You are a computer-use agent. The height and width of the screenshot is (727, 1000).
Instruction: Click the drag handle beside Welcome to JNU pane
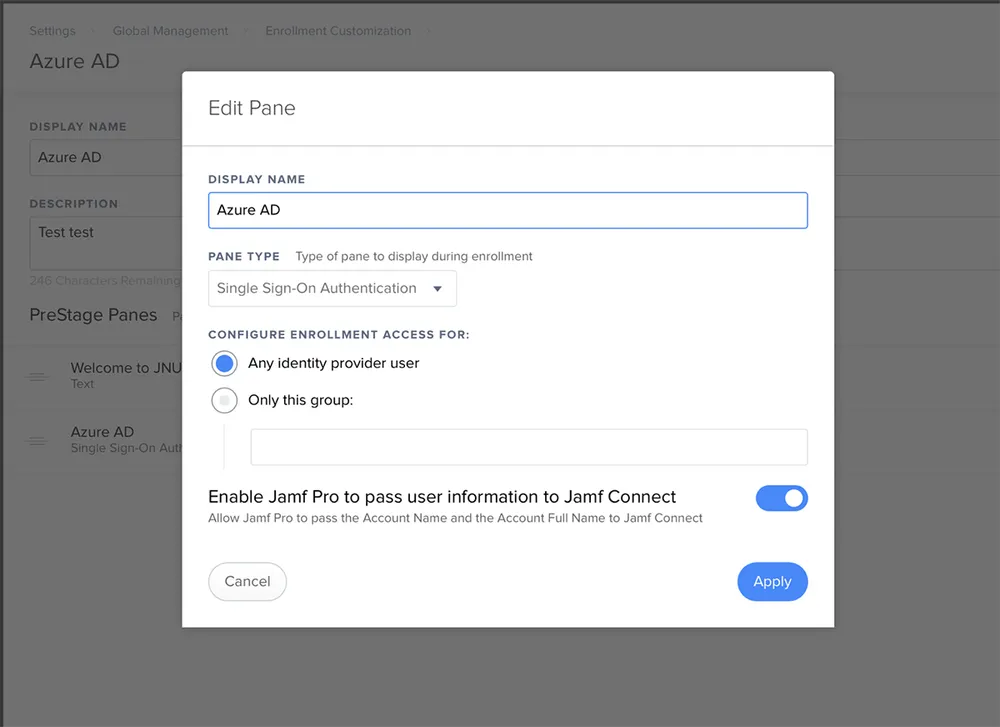point(38,377)
